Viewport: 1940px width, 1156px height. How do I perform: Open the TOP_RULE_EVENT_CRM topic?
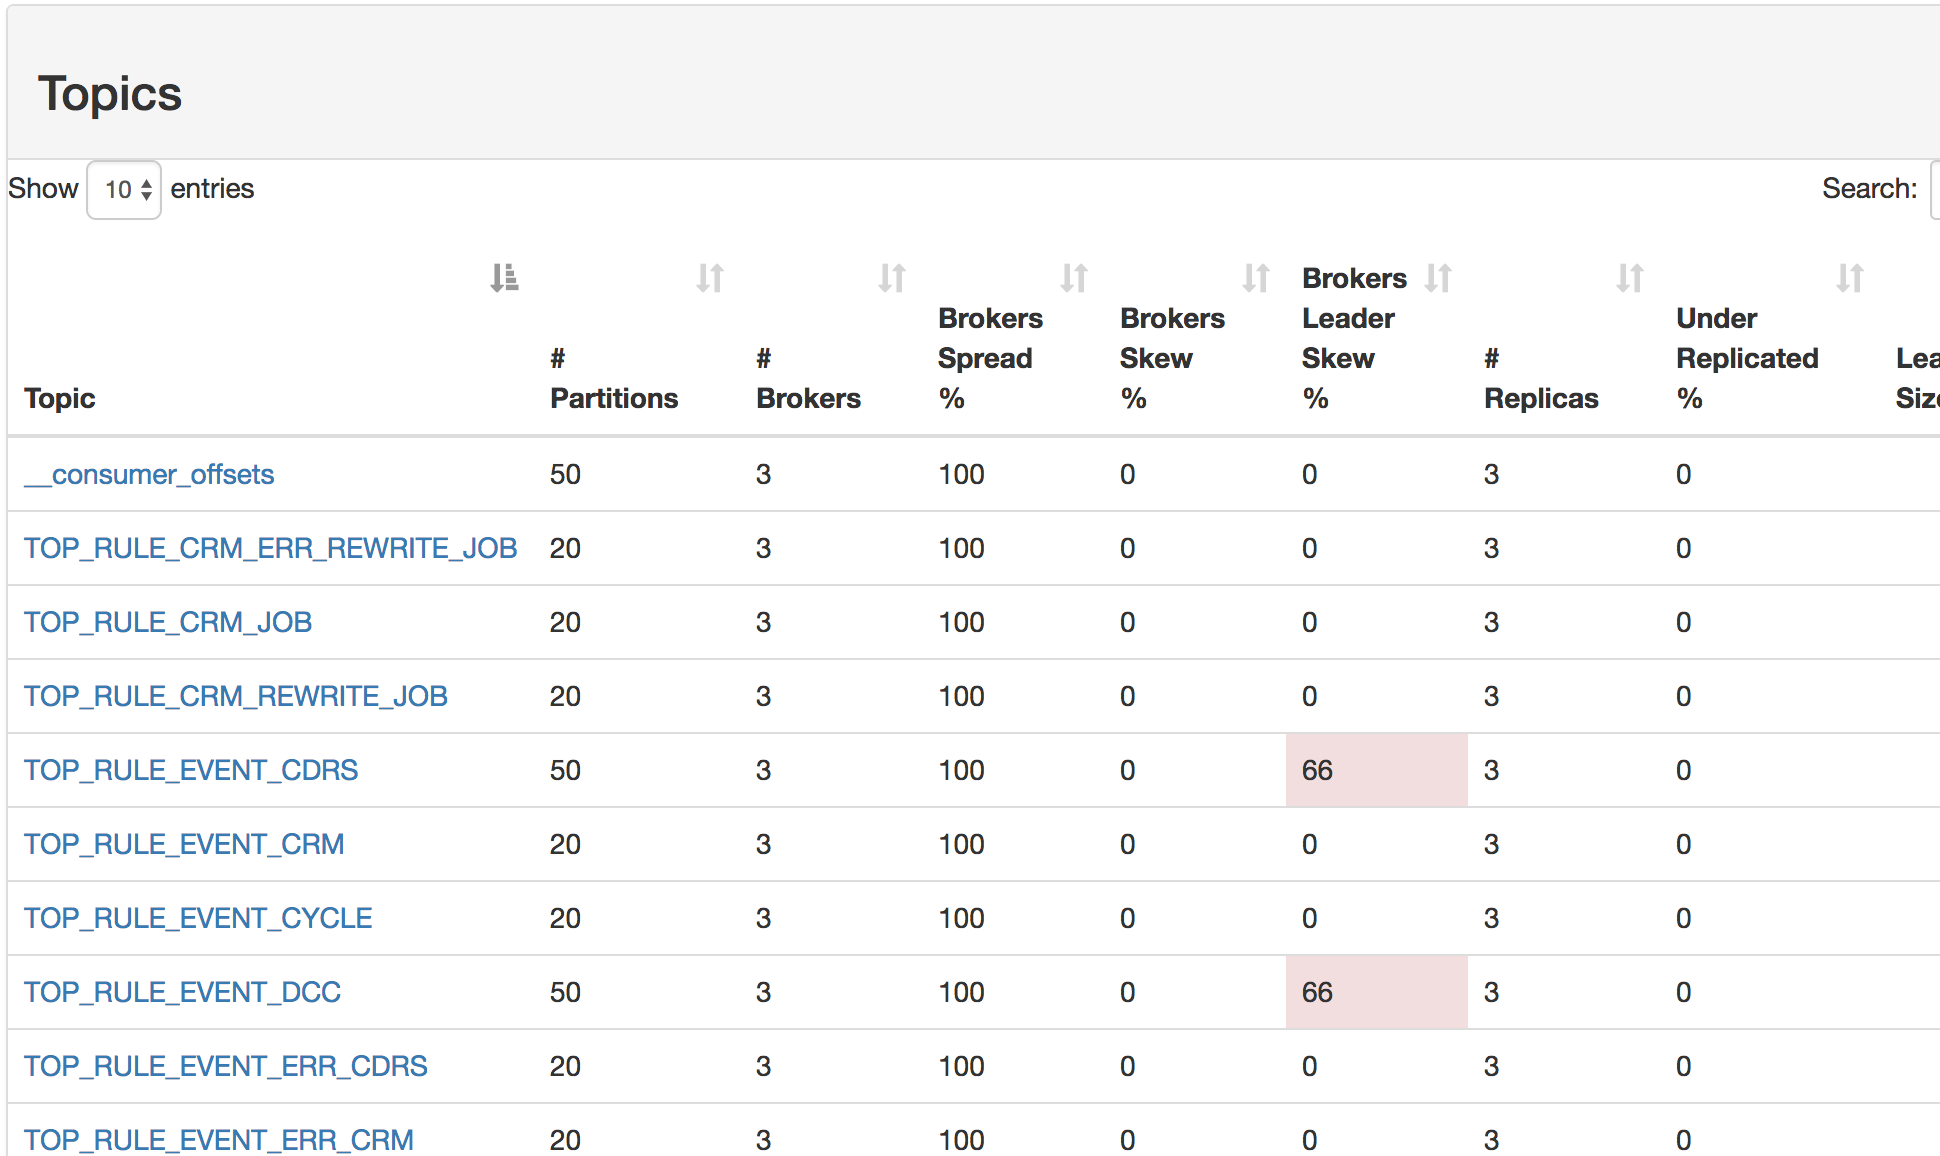click(184, 844)
